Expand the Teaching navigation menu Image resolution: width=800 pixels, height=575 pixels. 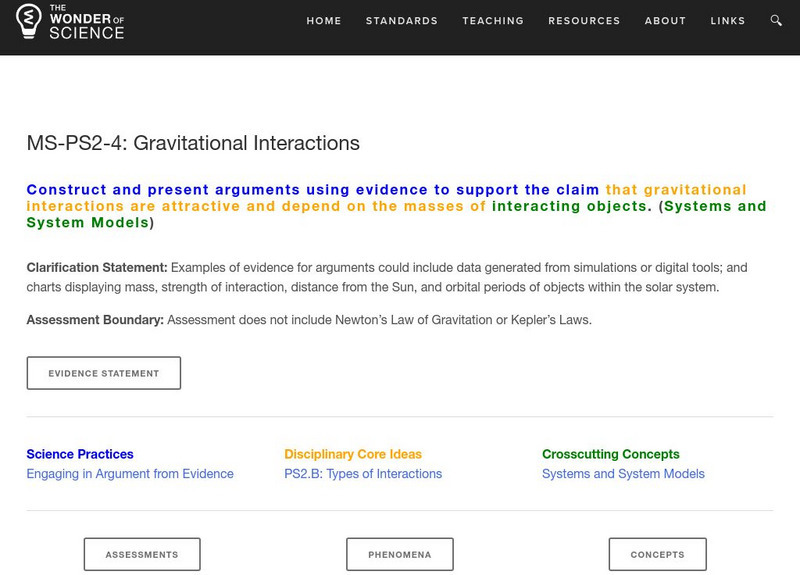click(x=493, y=21)
